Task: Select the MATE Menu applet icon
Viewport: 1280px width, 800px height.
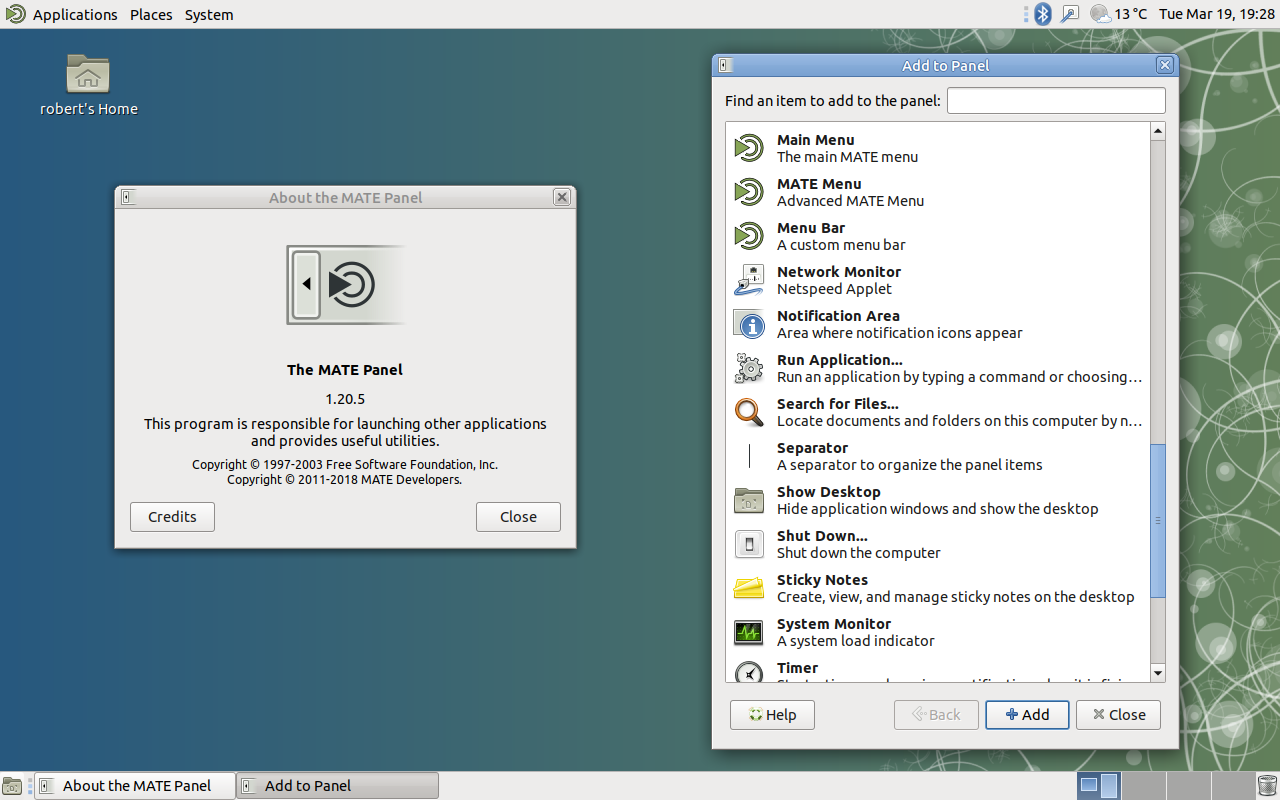Action: [x=748, y=192]
